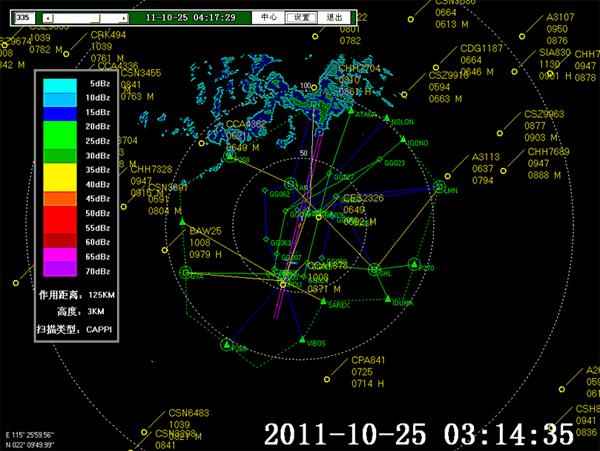Select the SAREX waypoint triangle
Screen dimensions: 600x451
click(x=324, y=302)
